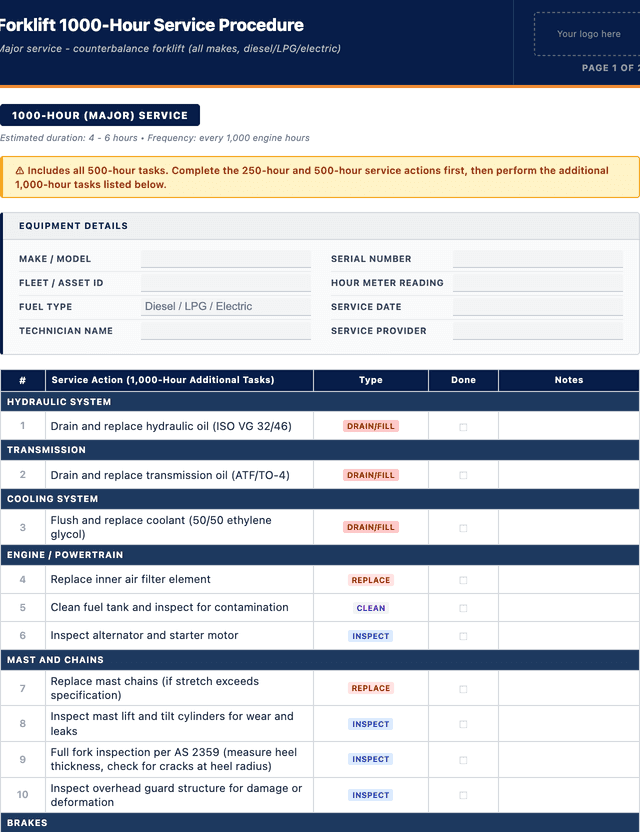Click the HYDRAULIC SYSTEM section header
Screen dimensions: 640x832
pyautogui.click(x=320, y=402)
